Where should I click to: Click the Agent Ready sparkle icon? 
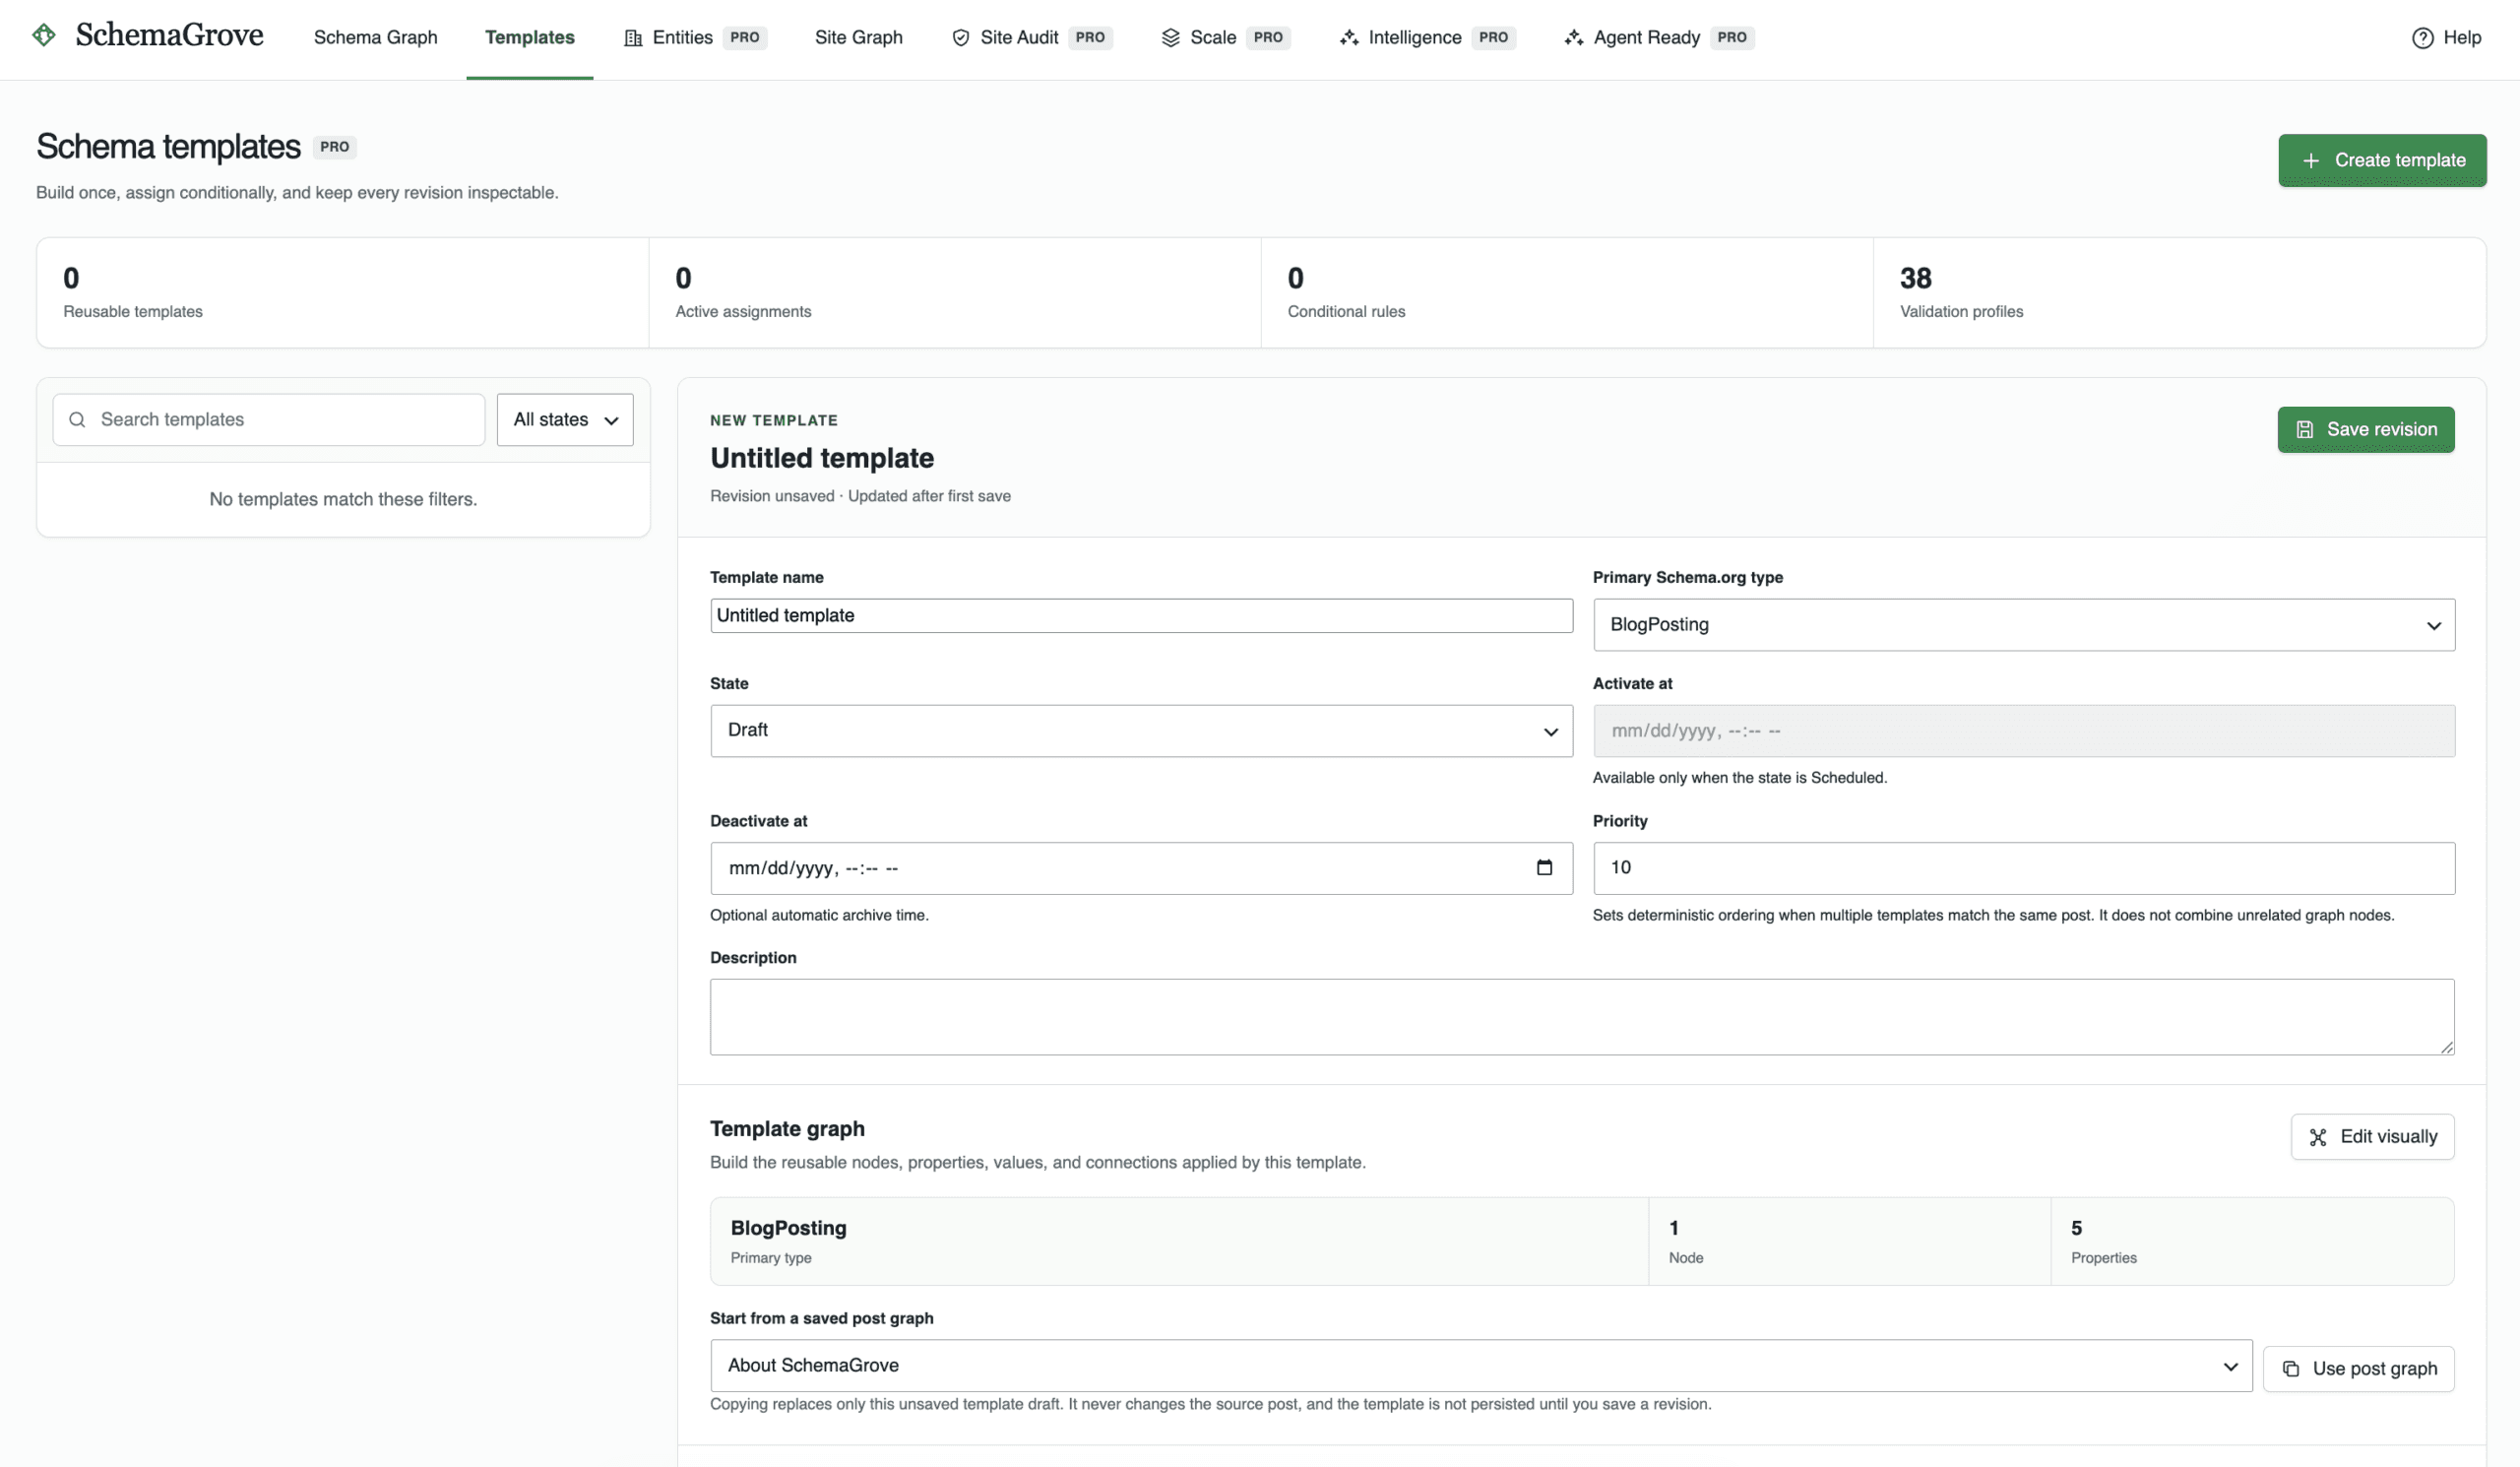(1574, 38)
